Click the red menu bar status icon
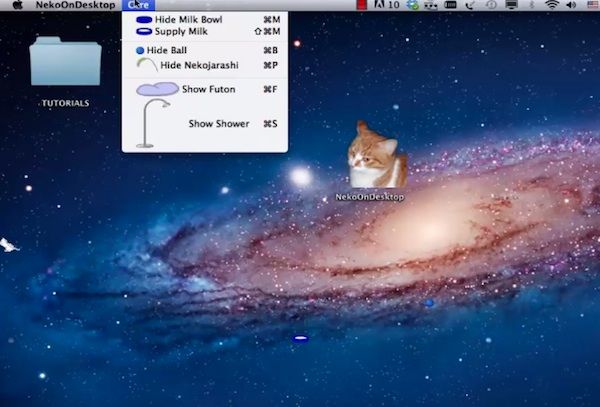 362,5
